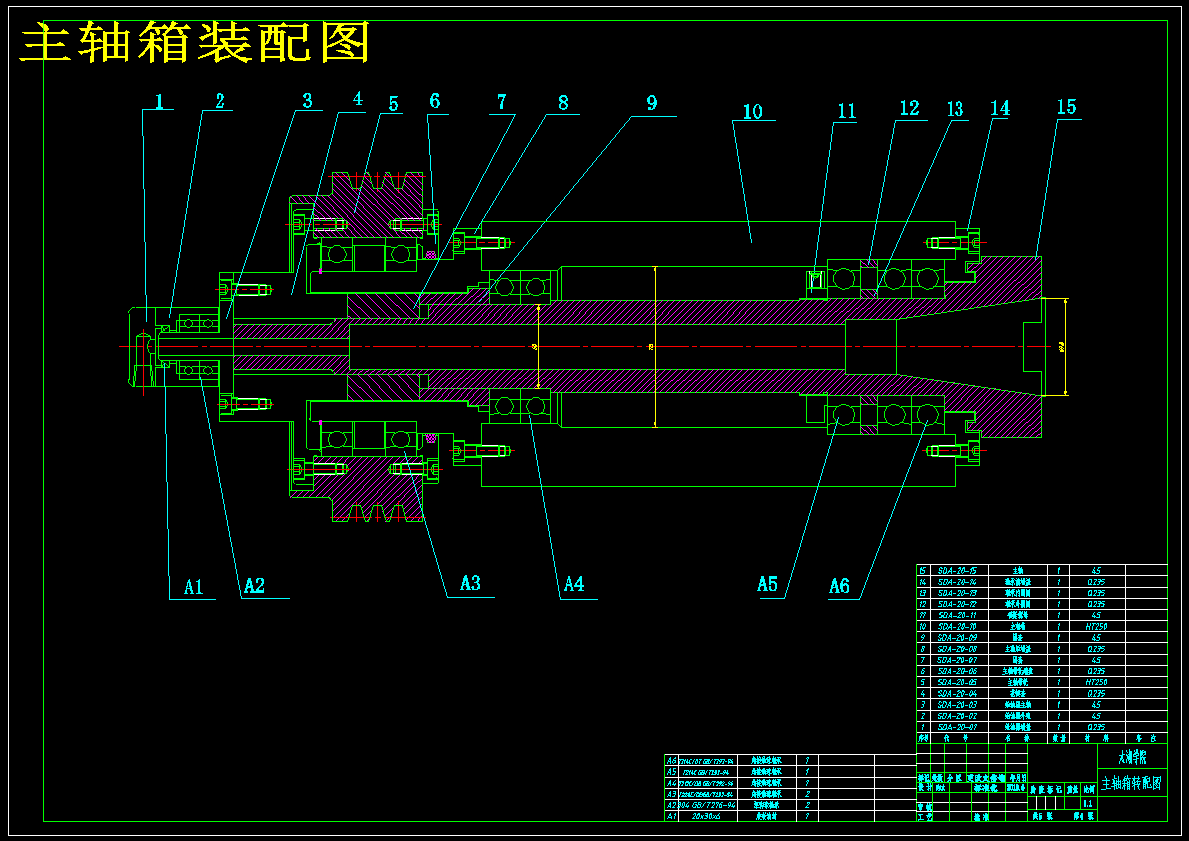The height and width of the screenshot is (841, 1189).
Task: Select callout label 11 in the assembly view
Action: pos(846,111)
